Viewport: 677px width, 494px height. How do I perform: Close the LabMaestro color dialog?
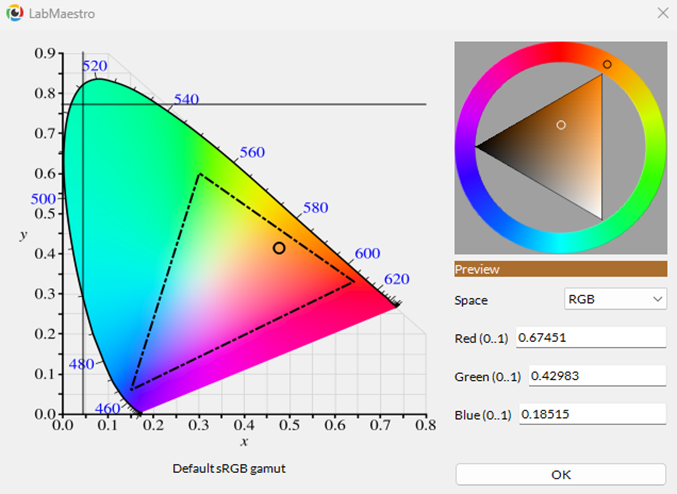tap(662, 13)
